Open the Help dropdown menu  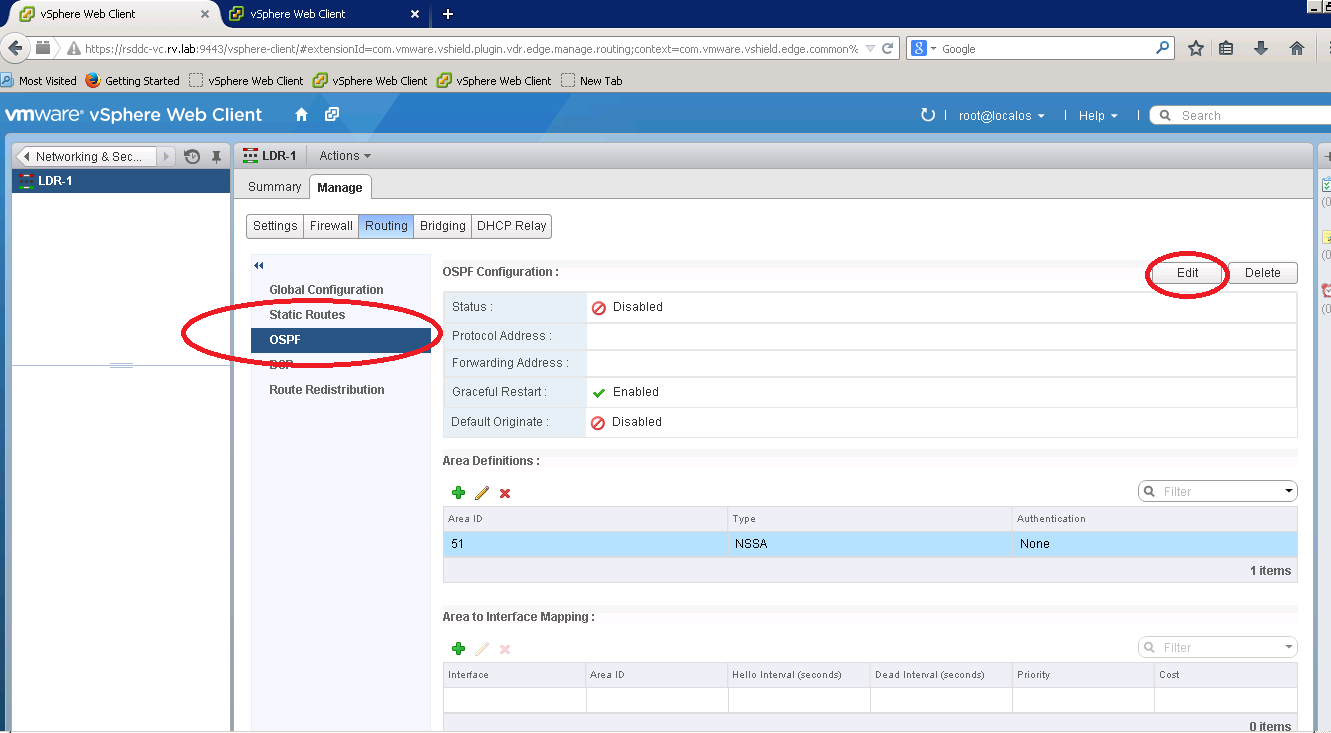1097,116
